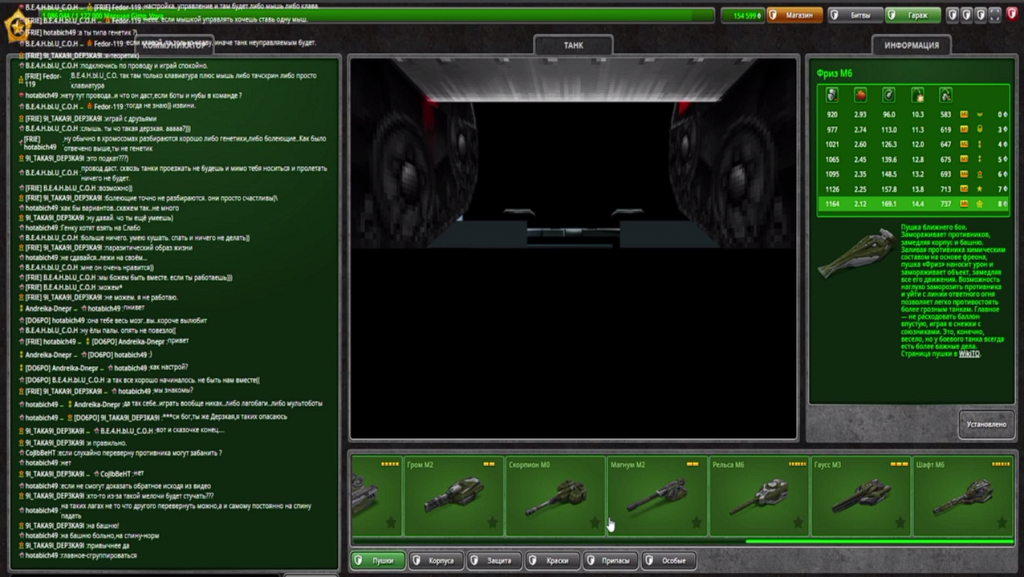Click the green turret list scrollbar
Viewport: 1024px width, 577px height.
tap(879, 541)
